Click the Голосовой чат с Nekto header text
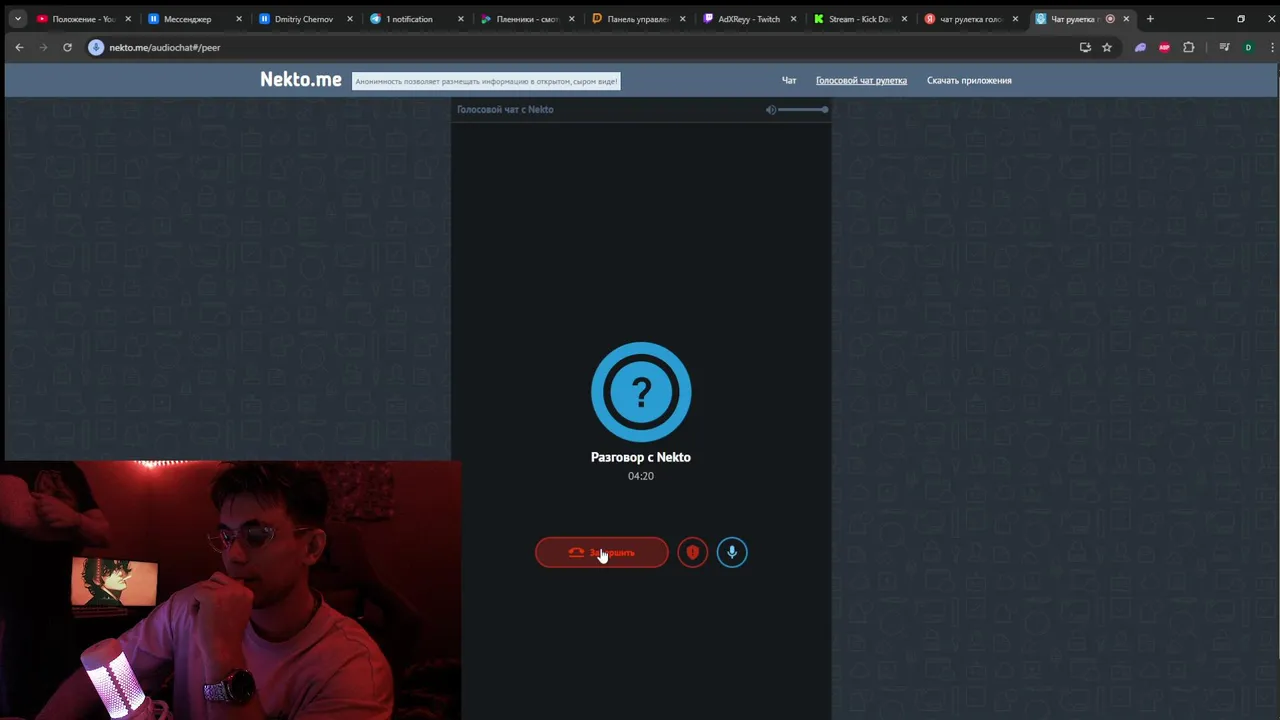 [x=505, y=110]
